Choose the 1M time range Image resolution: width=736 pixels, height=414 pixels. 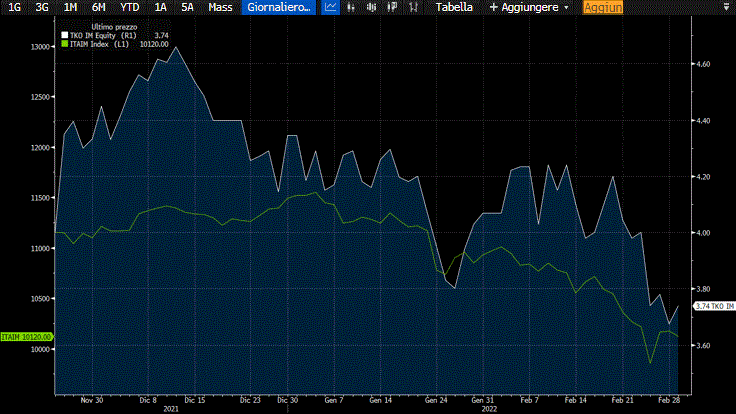[x=70, y=7]
